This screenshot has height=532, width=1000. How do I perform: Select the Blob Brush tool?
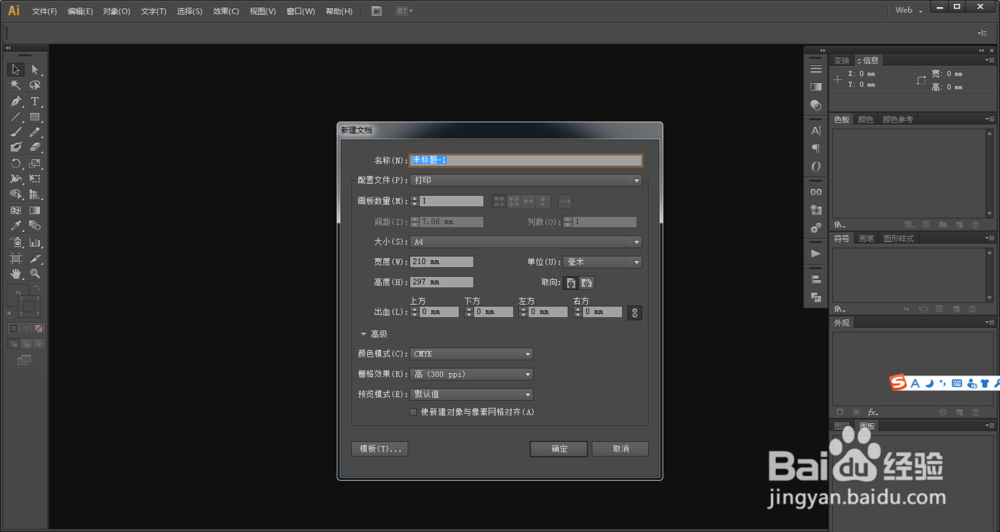coord(16,147)
